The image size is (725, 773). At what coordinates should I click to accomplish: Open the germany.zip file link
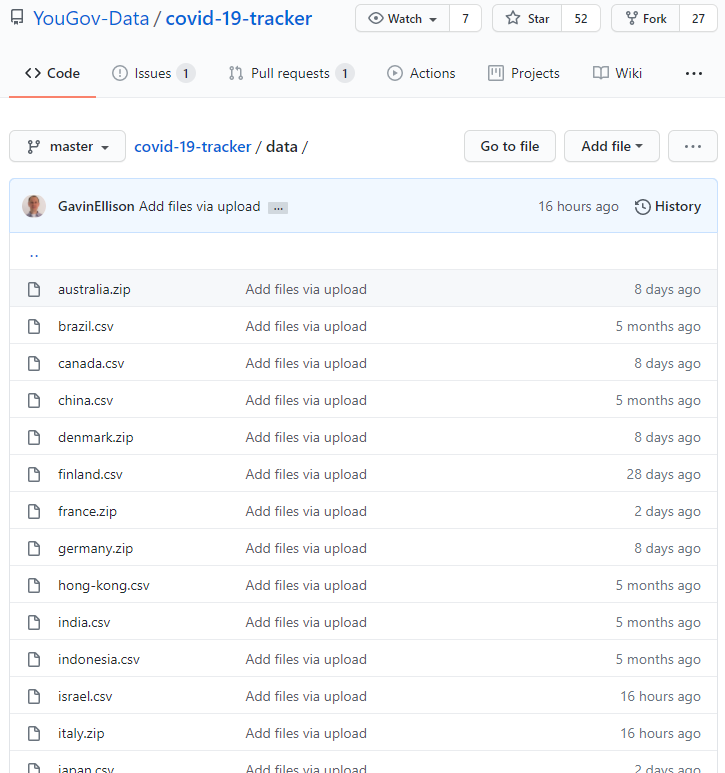[x=95, y=548]
